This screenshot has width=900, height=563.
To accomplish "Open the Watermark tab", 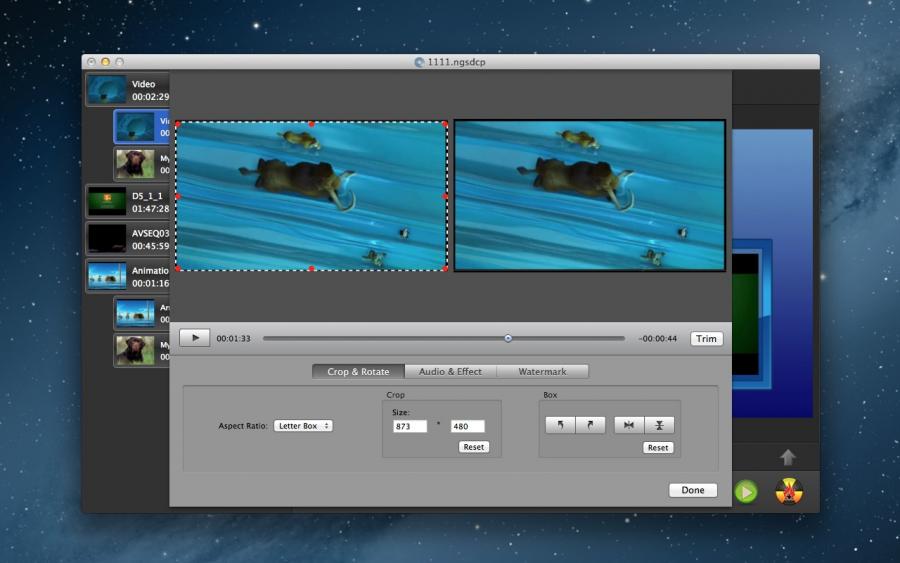I will coord(542,371).
